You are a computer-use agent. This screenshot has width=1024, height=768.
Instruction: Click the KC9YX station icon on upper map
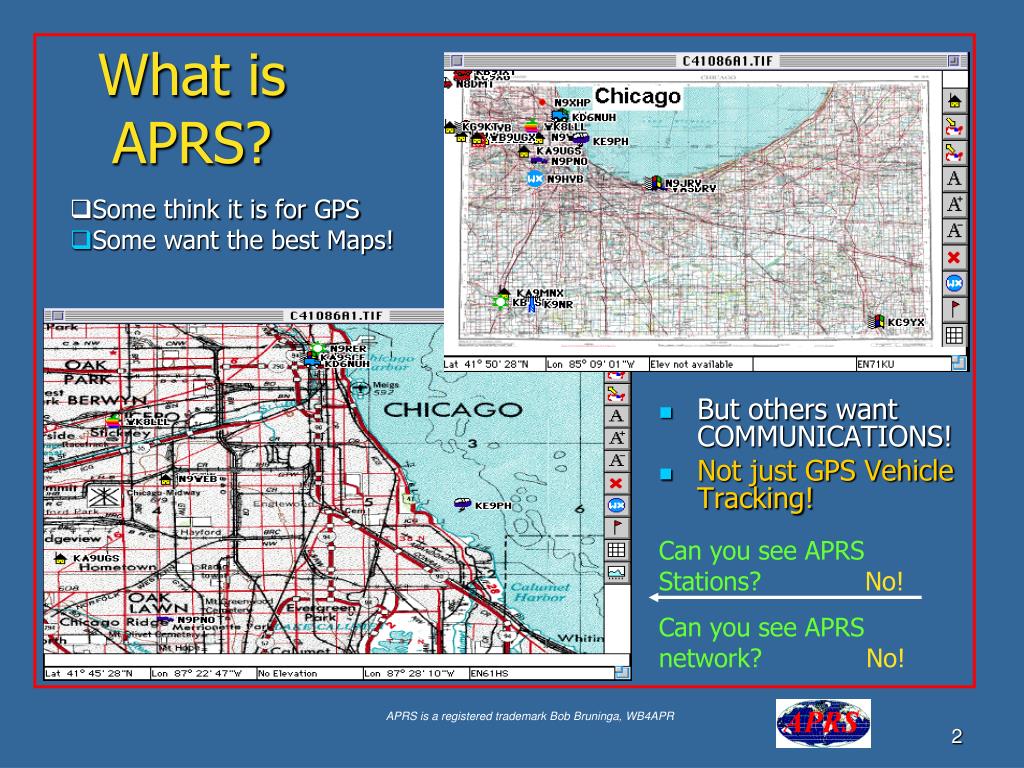pyautogui.click(x=876, y=321)
